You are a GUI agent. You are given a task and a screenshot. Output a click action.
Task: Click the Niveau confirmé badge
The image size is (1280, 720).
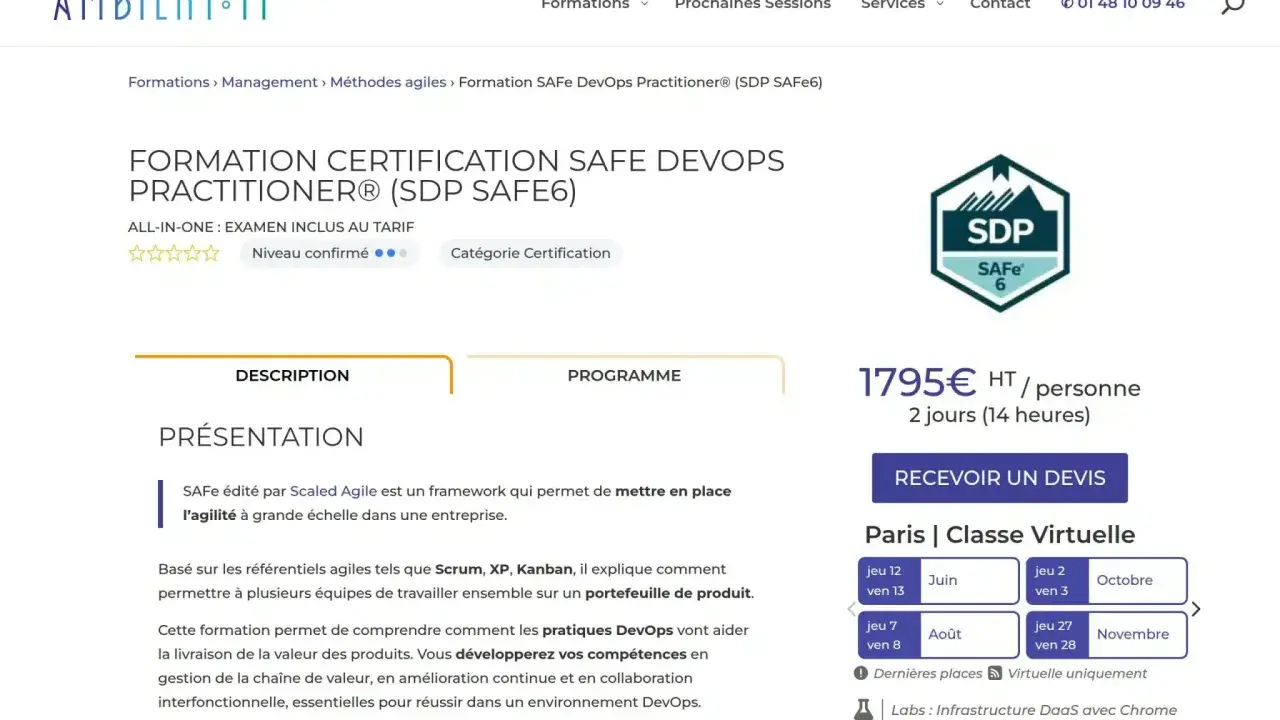(329, 253)
